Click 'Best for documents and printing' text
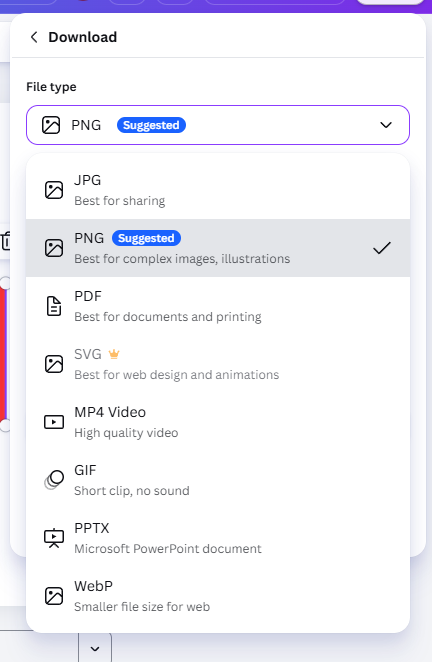 [x=168, y=317]
